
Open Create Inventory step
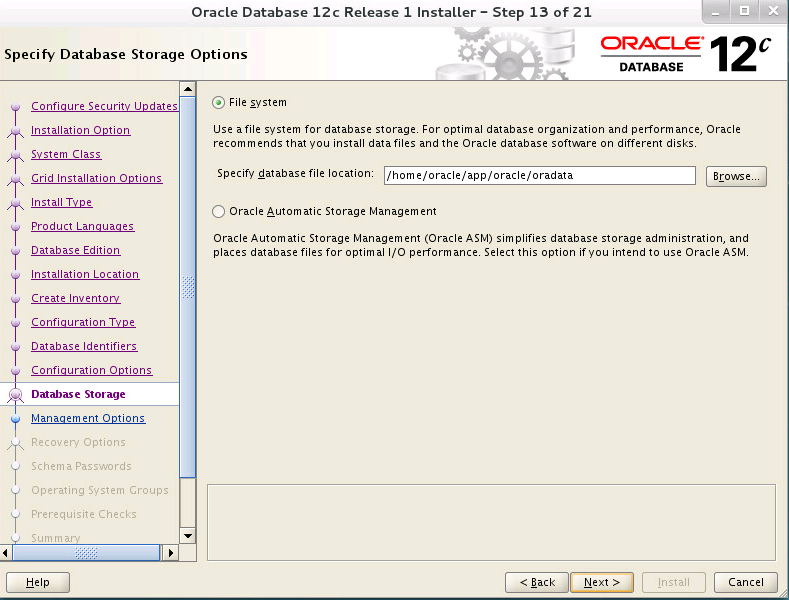pos(75,298)
